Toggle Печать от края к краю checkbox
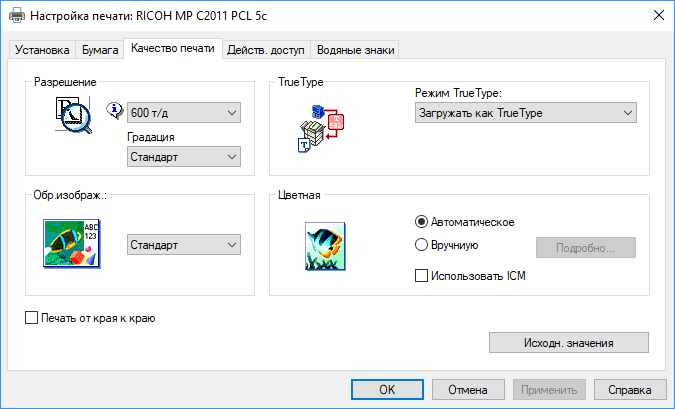 point(31,319)
